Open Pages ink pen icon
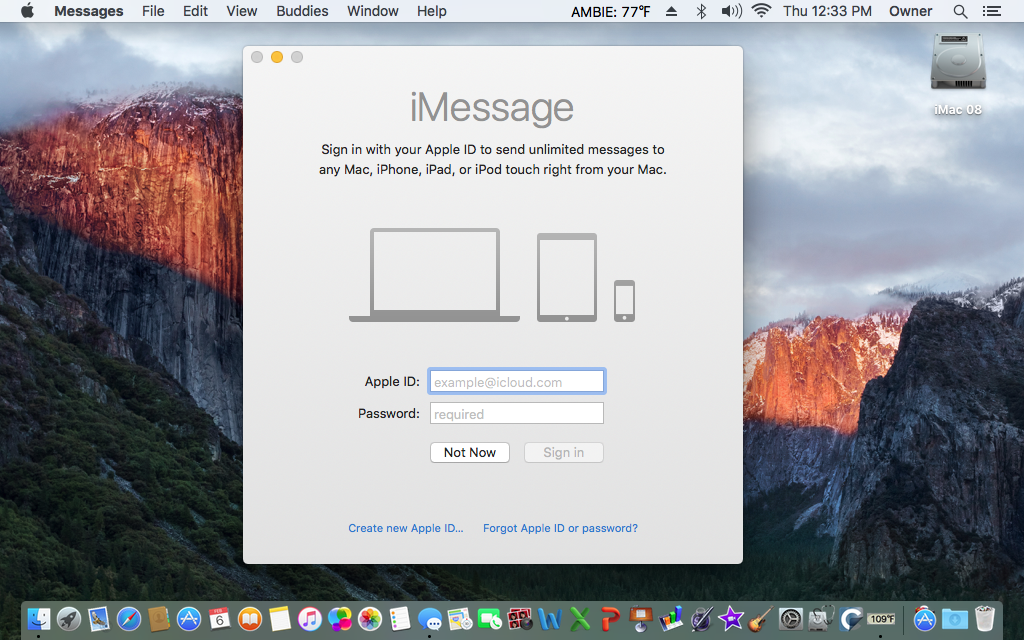 pos(701,618)
